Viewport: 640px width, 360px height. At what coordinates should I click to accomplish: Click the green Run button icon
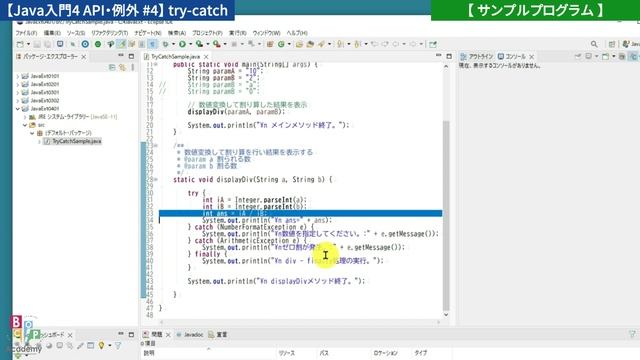(x=182, y=44)
